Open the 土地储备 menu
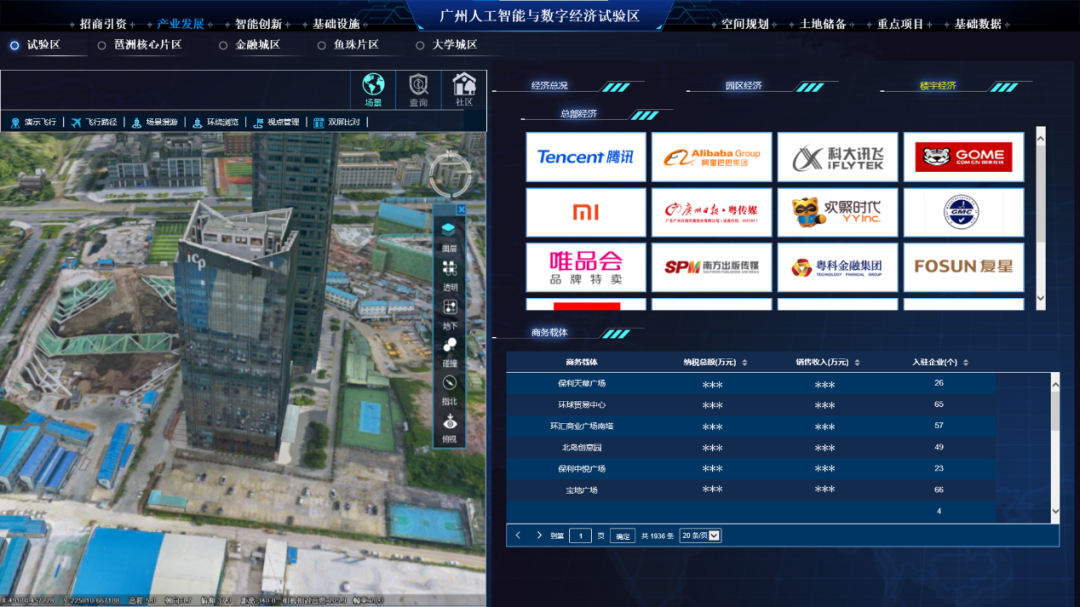Viewport: 1080px width, 607px height. 822,24
